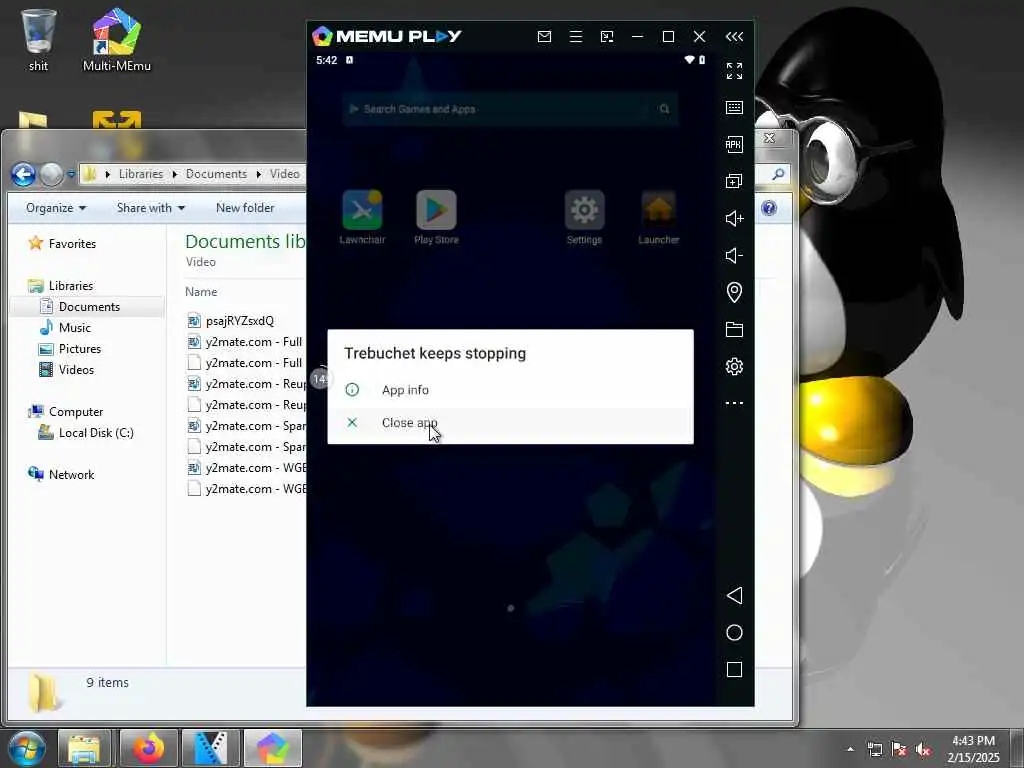Select Videos library in navigation pane

76,370
